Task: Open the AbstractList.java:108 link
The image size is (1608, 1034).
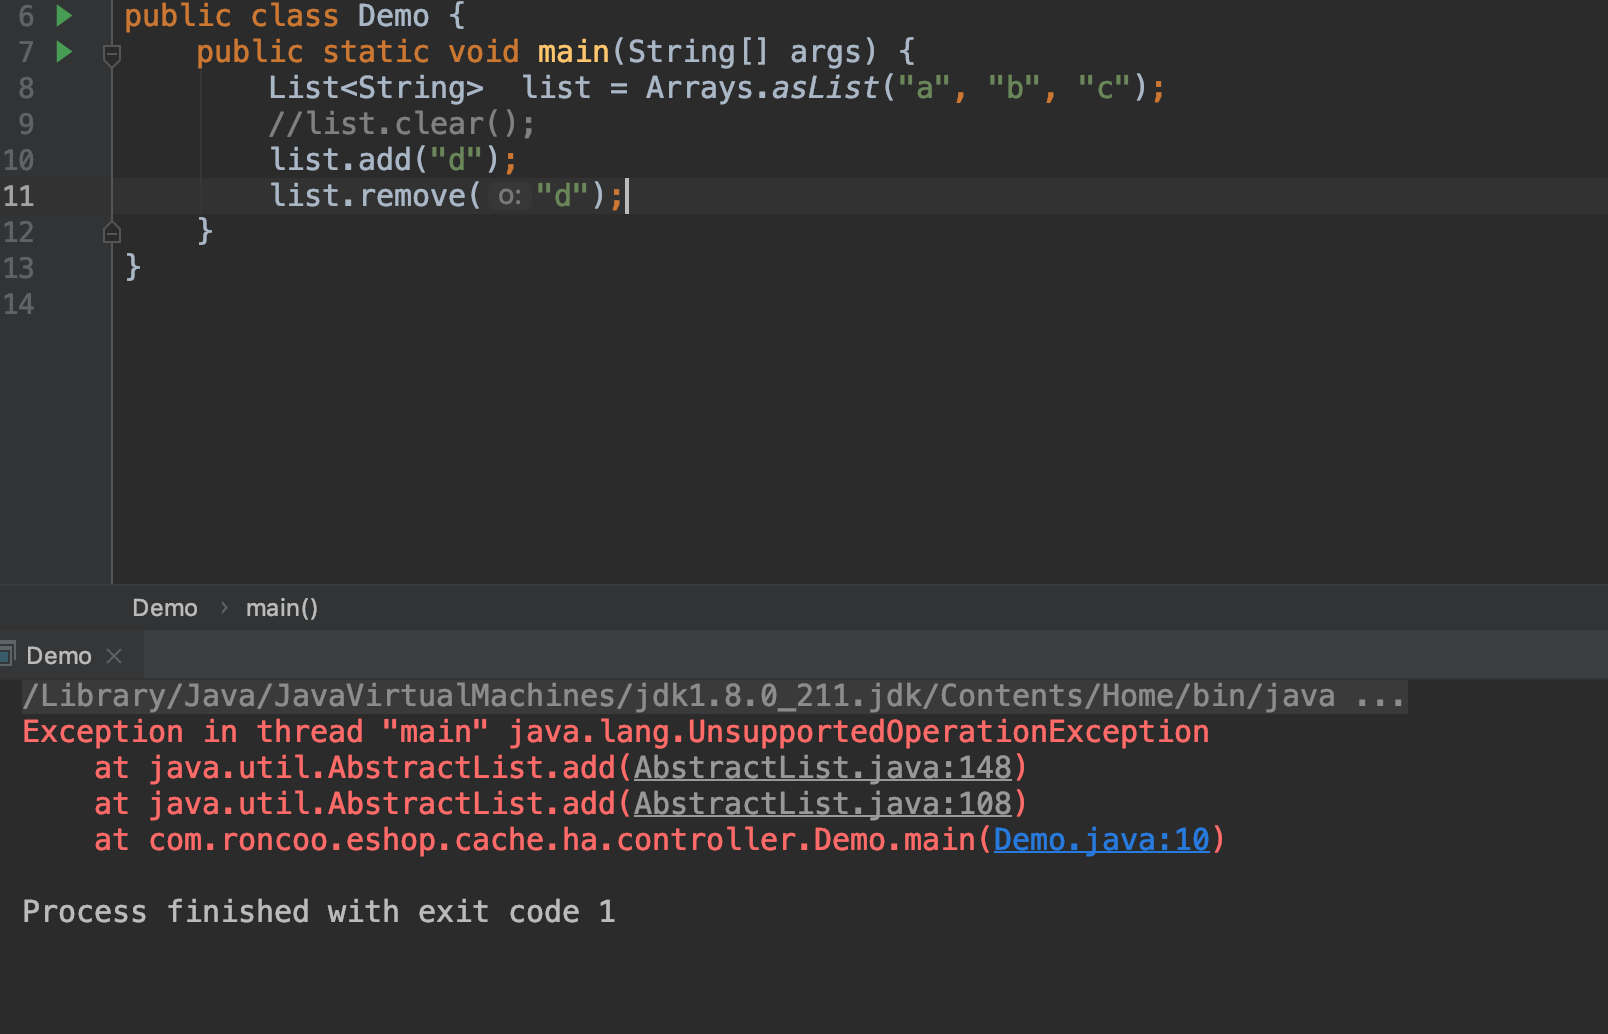Action: point(823,804)
